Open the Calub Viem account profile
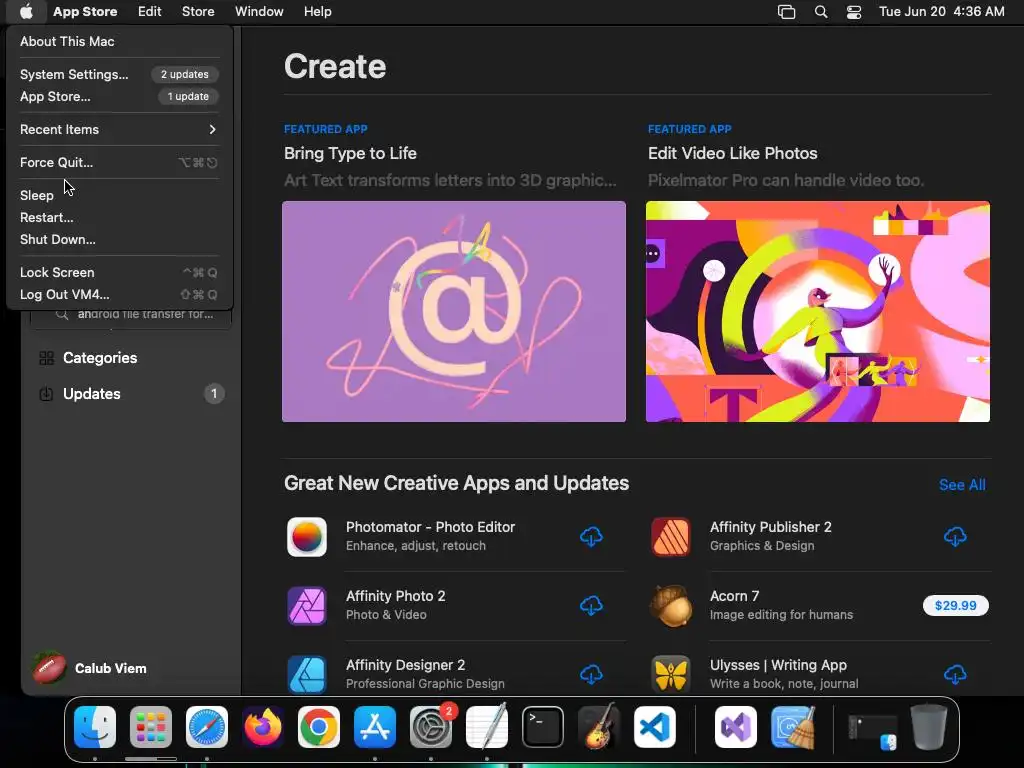1024x768 pixels. click(x=89, y=668)
